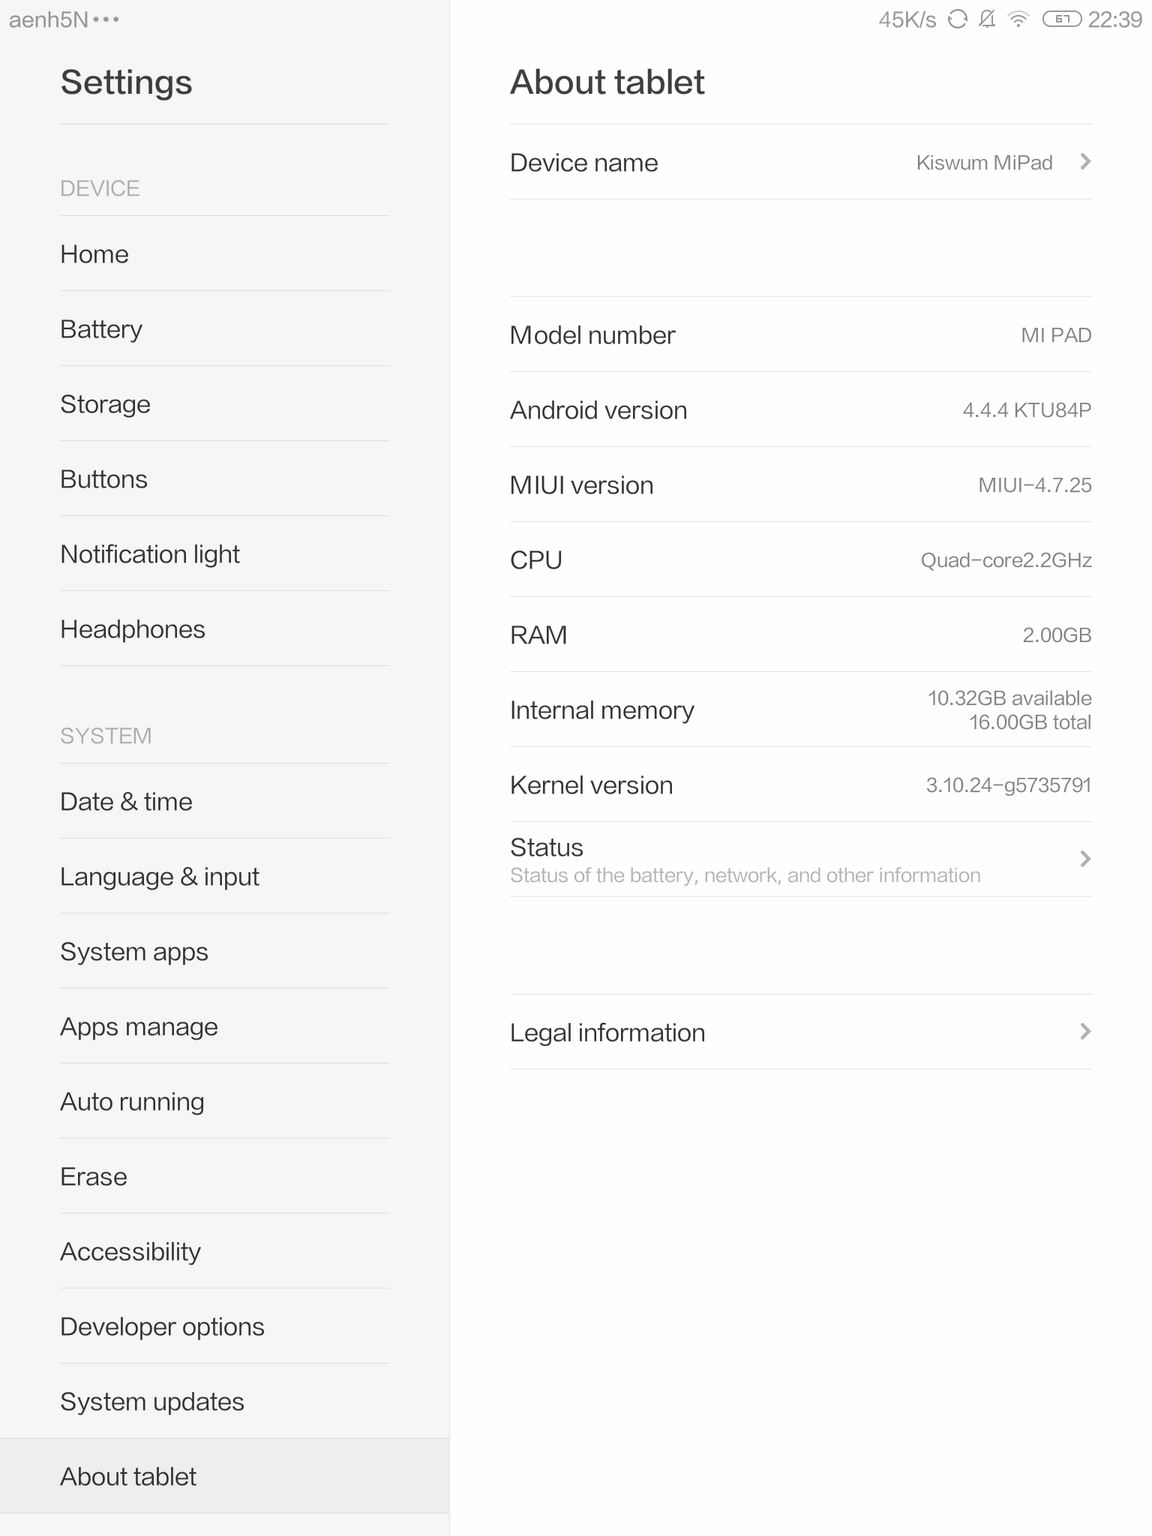Select Storage in the settings list
This screenshot has width=1152, height=1536.
pos(105,404)
